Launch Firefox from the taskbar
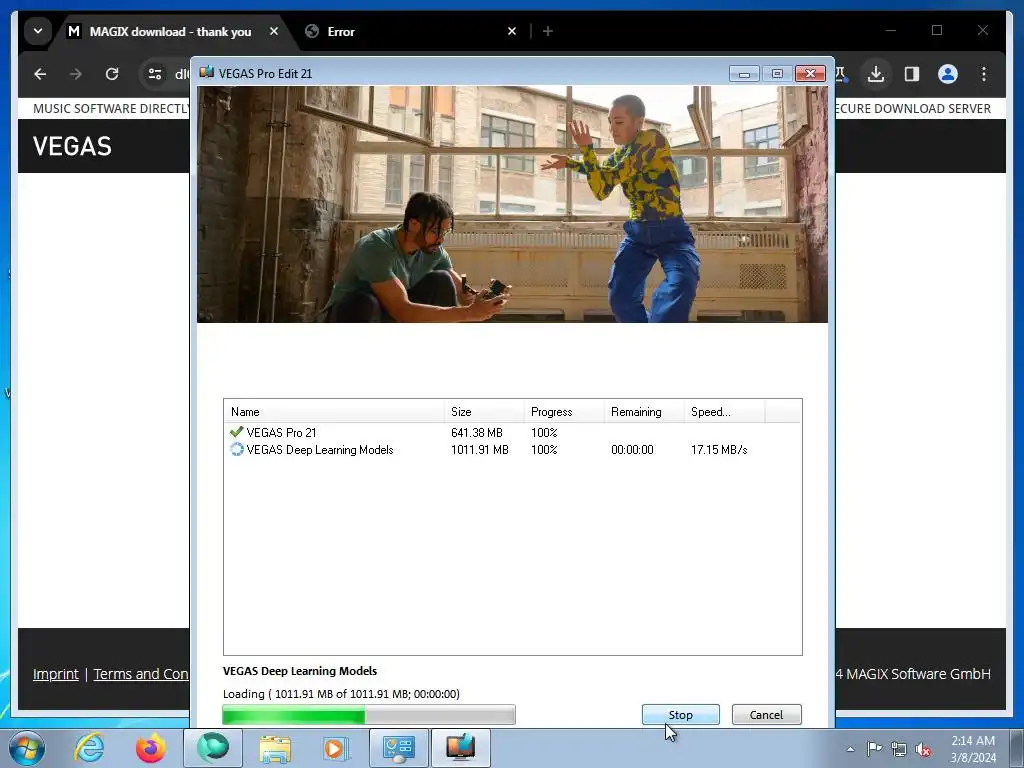 click(x=151, y=748)
